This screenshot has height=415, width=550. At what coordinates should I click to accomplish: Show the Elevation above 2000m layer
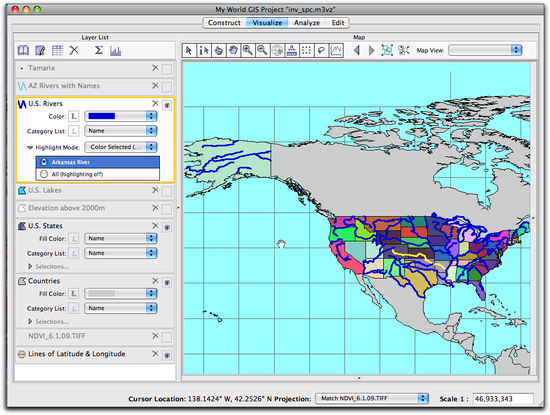point(167,209)
